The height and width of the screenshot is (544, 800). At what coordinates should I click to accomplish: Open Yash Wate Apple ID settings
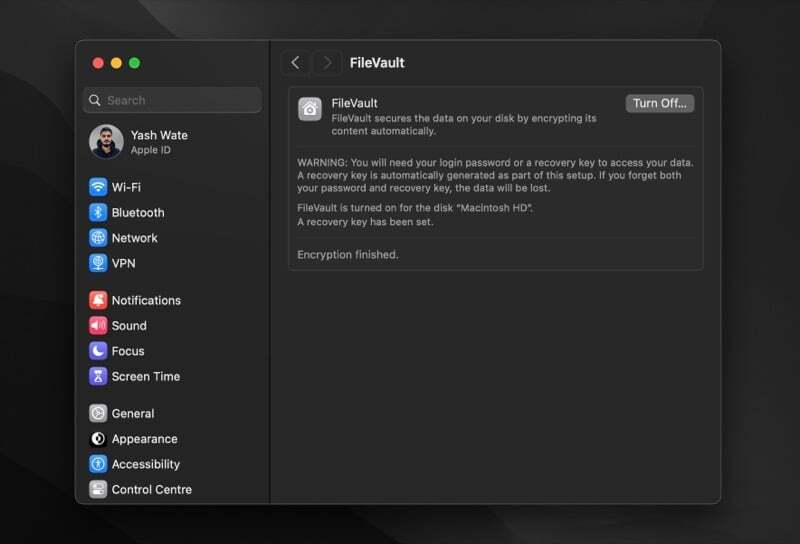(172, 142)
